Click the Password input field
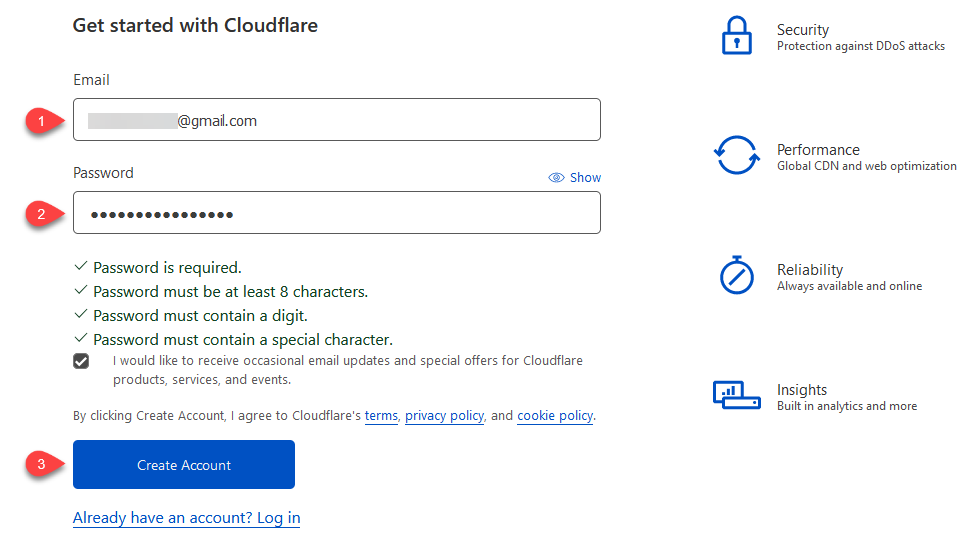Viewport: 977px width, 549px height. coord(336,213)
